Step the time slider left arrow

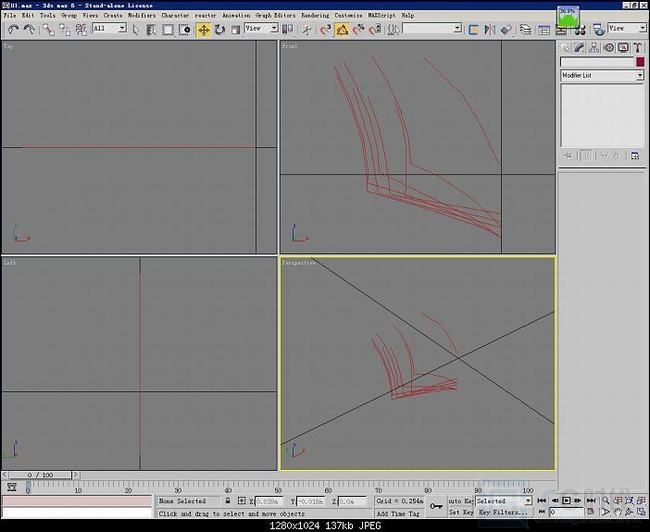point(5,475)
